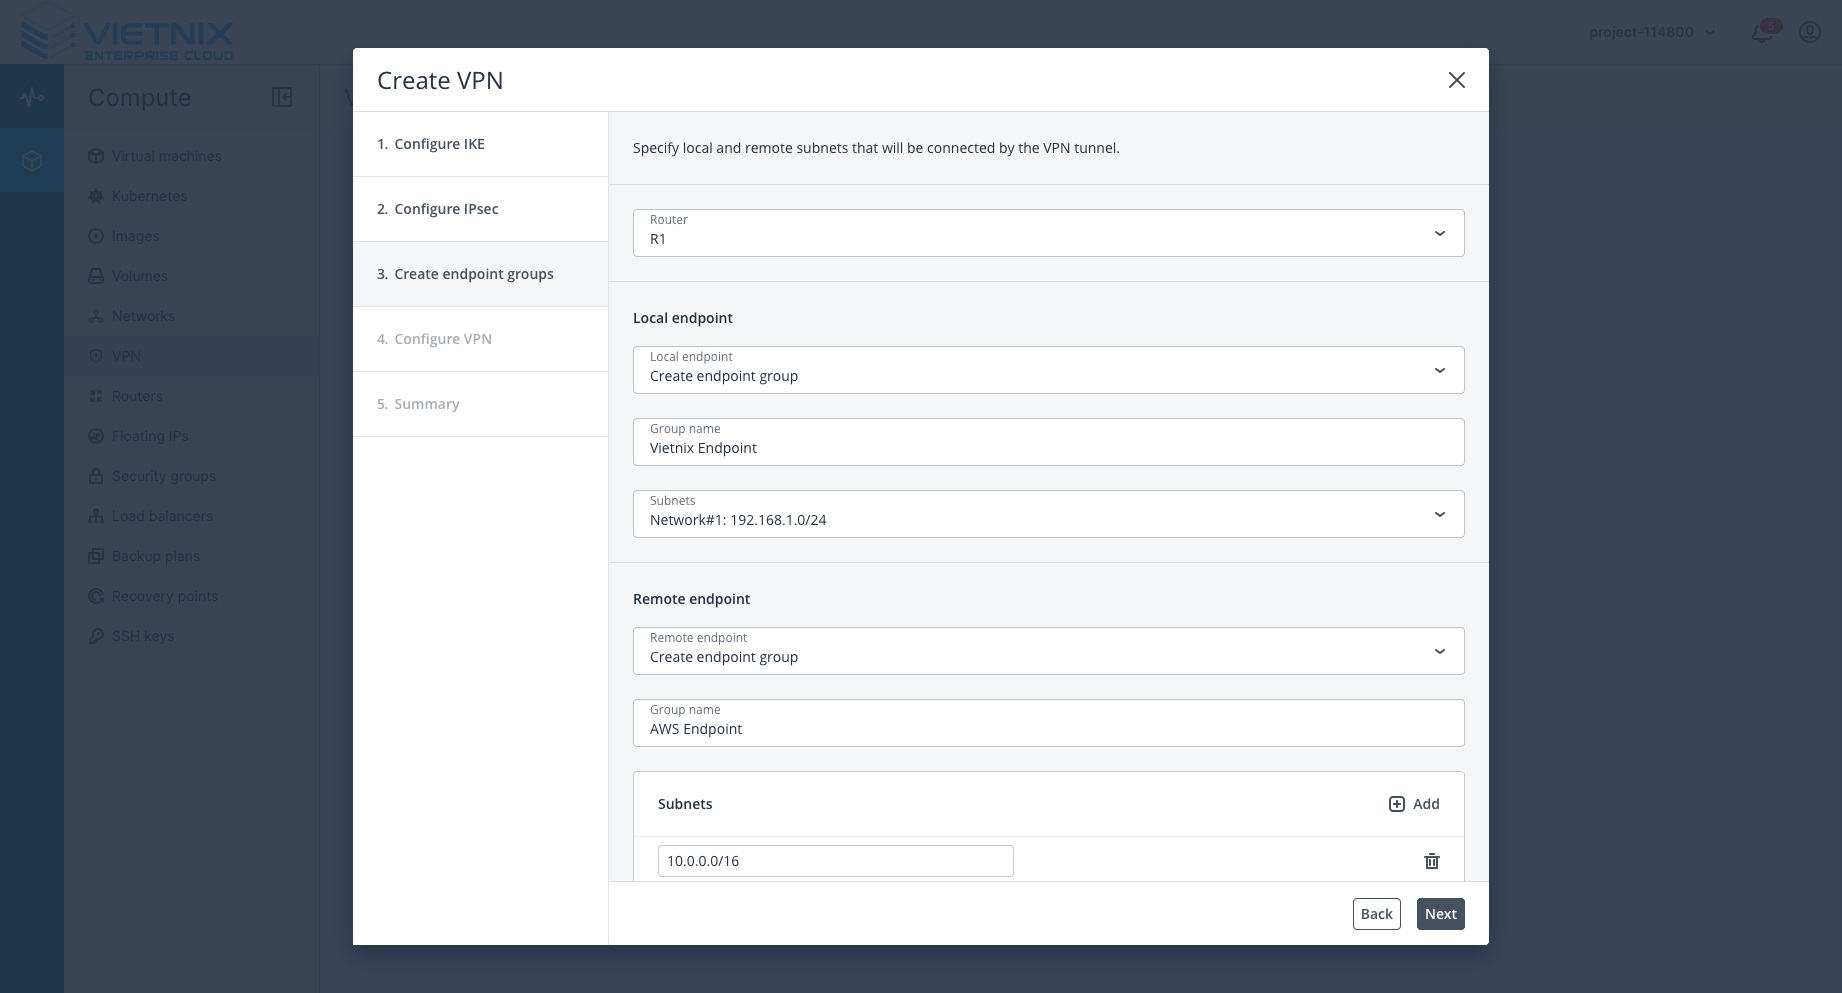The height and width of the screenshot is (993, 1842).
Task: Select Routers from the sidebar
Action: click(136, 396)
